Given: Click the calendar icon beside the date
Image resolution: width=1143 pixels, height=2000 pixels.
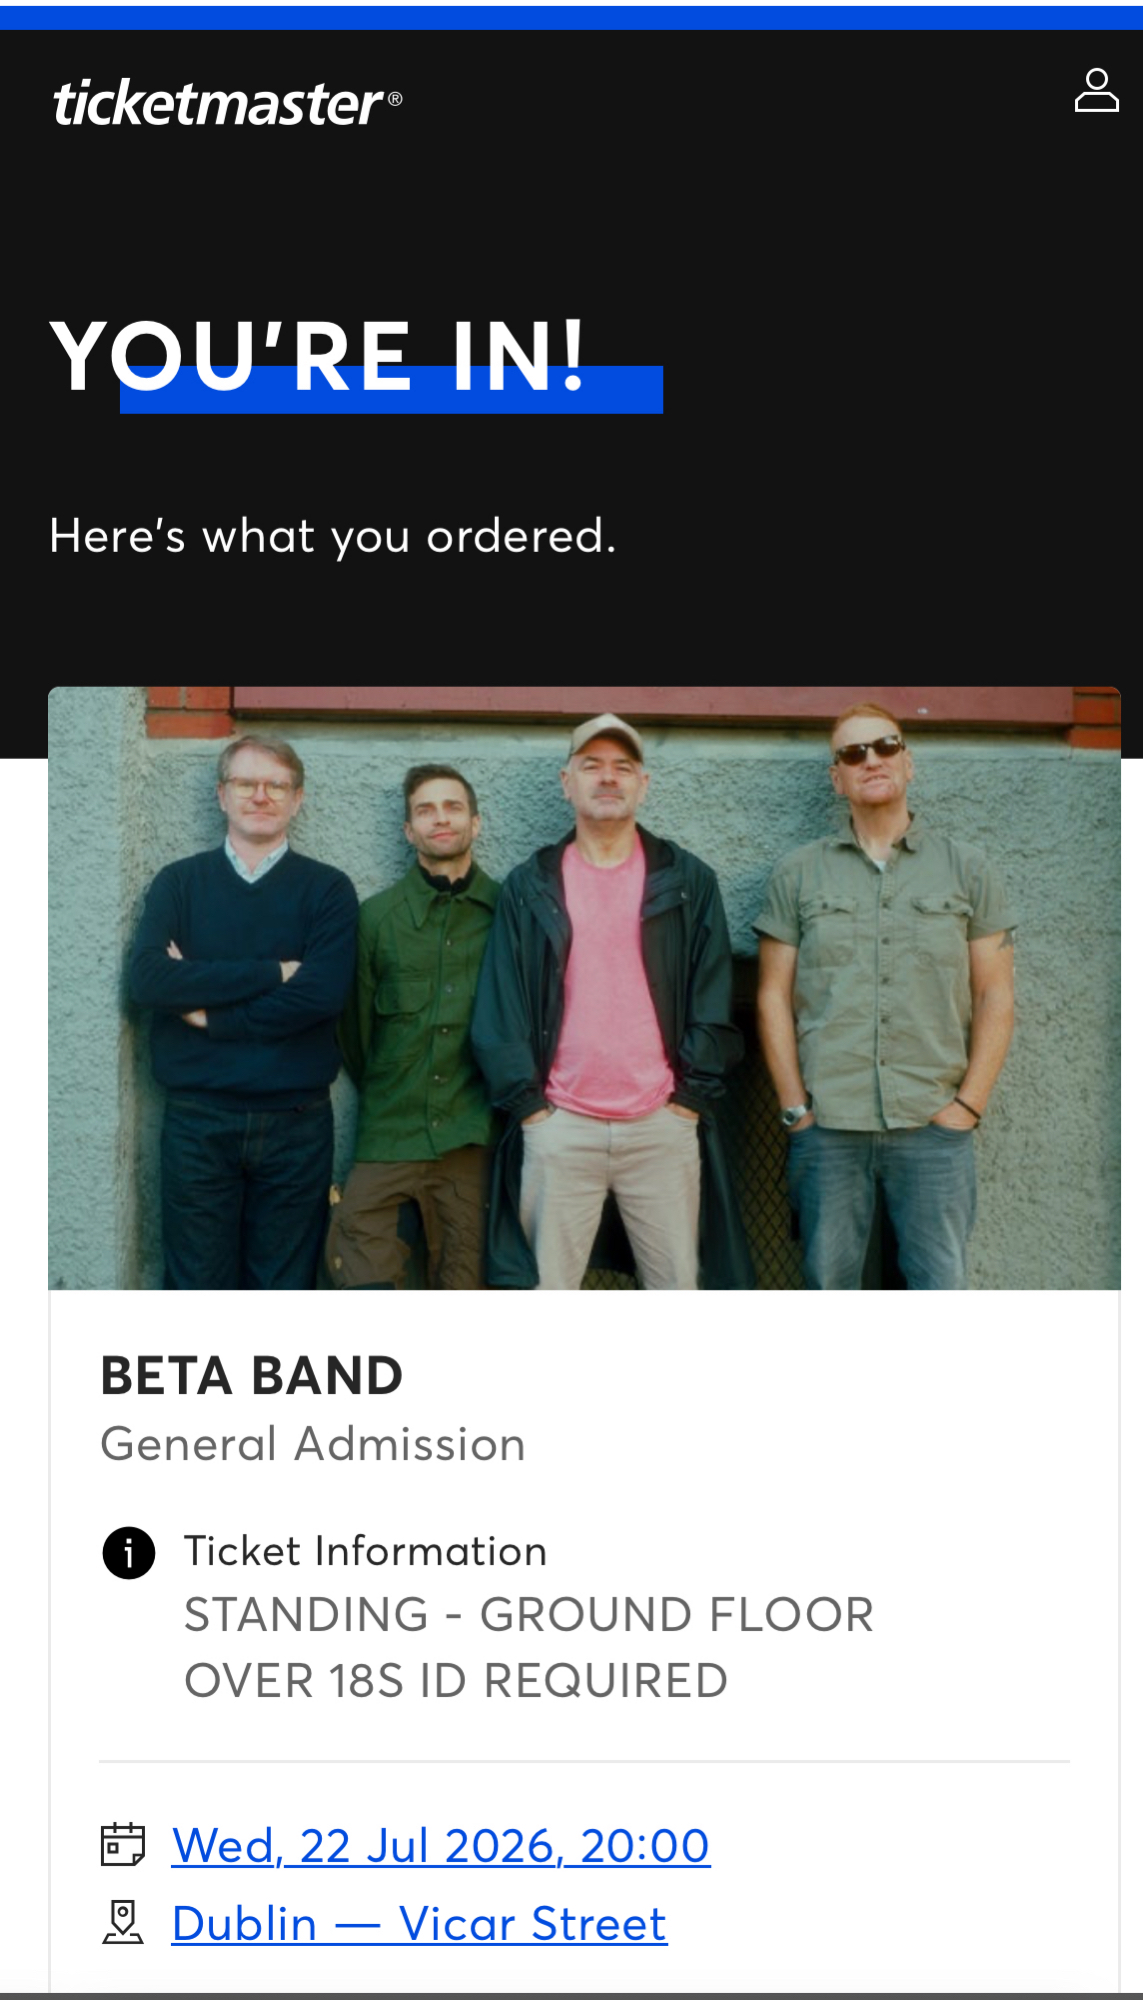Looking at the screenshot, I should (x=123, y=1845).
